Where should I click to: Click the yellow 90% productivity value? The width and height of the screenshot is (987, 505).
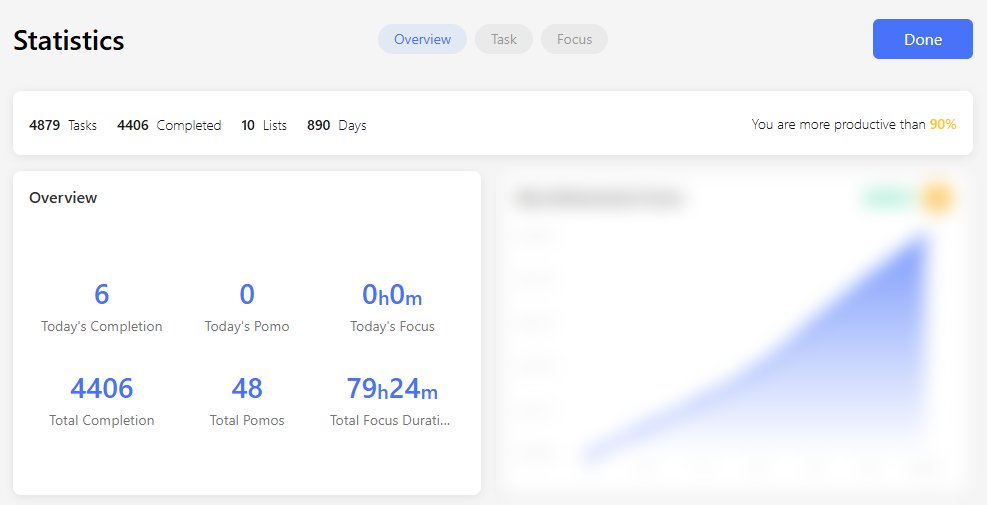point(943,124)
